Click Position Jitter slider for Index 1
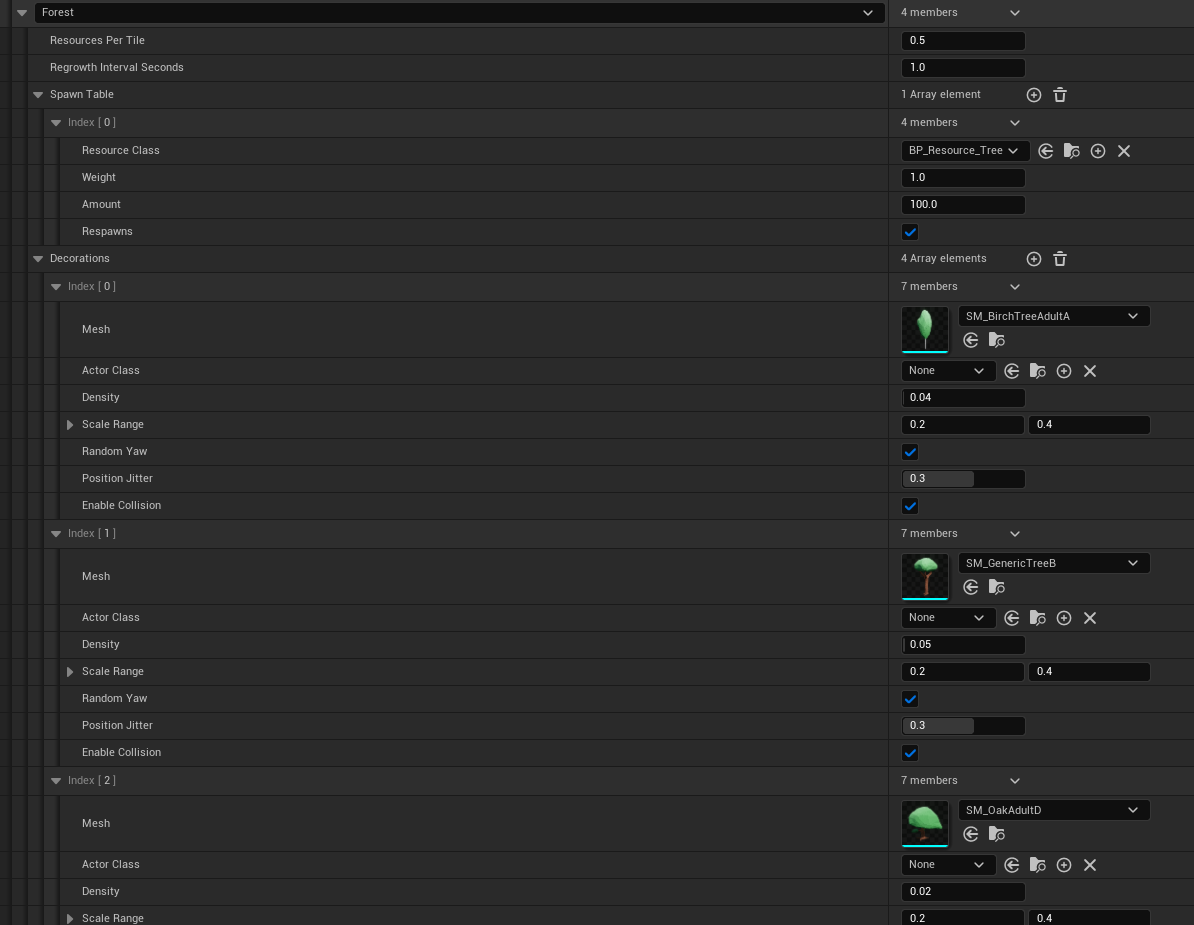 pyautogui.click(x=963, y=726)
